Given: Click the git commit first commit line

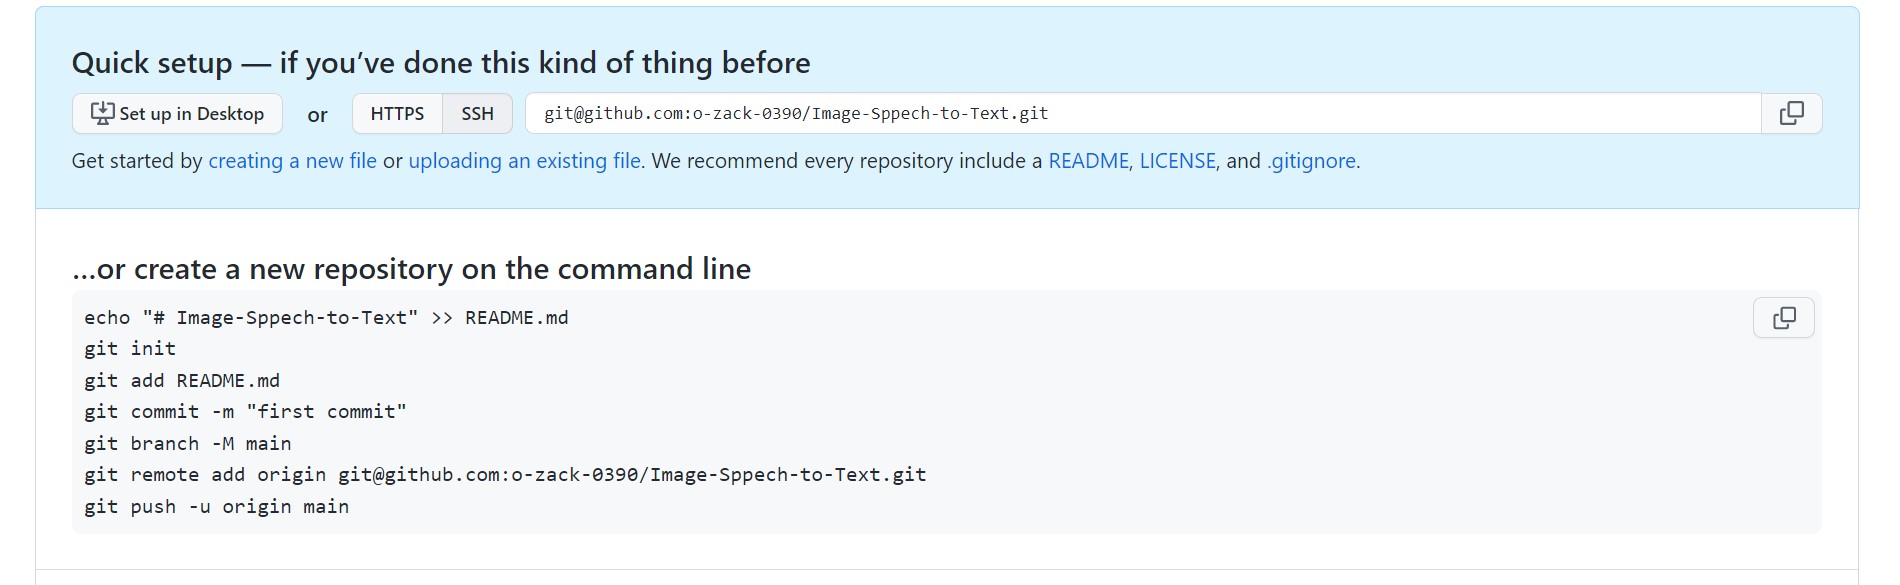Looking at the screenshot, I should point(245,412).
